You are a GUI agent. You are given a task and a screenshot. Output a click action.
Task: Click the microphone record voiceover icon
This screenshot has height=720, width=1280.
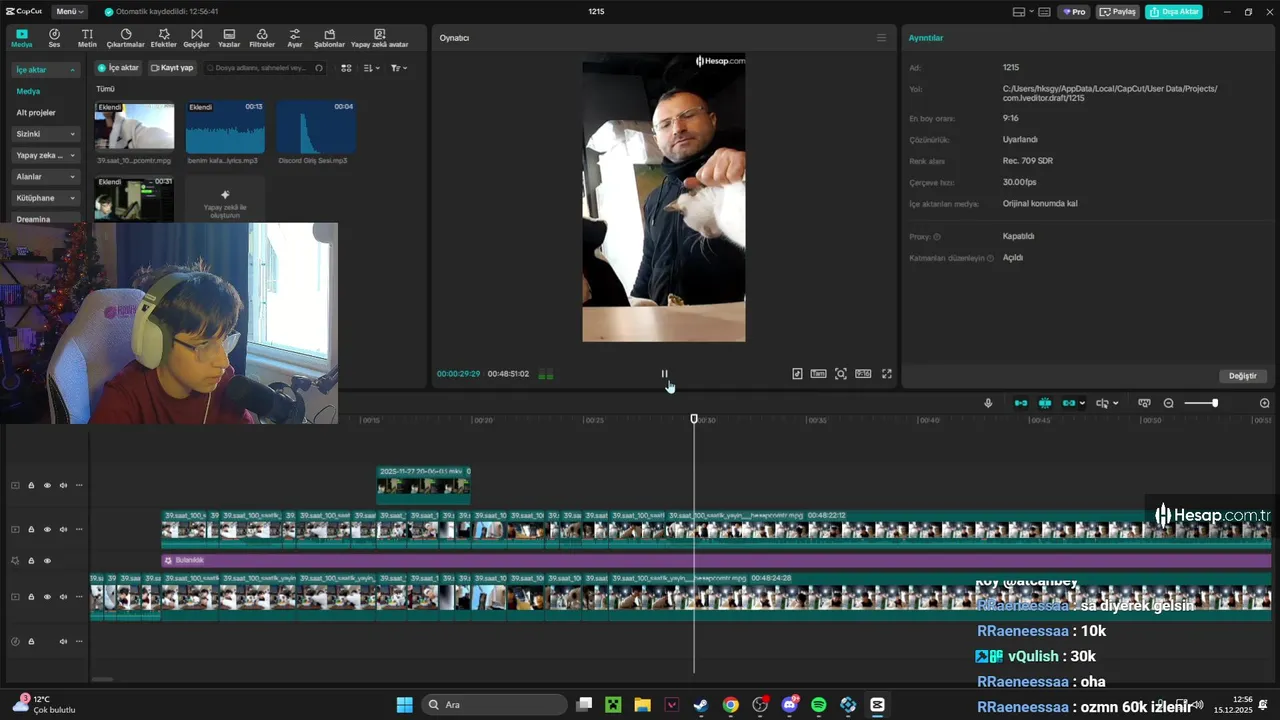point(988,403)
